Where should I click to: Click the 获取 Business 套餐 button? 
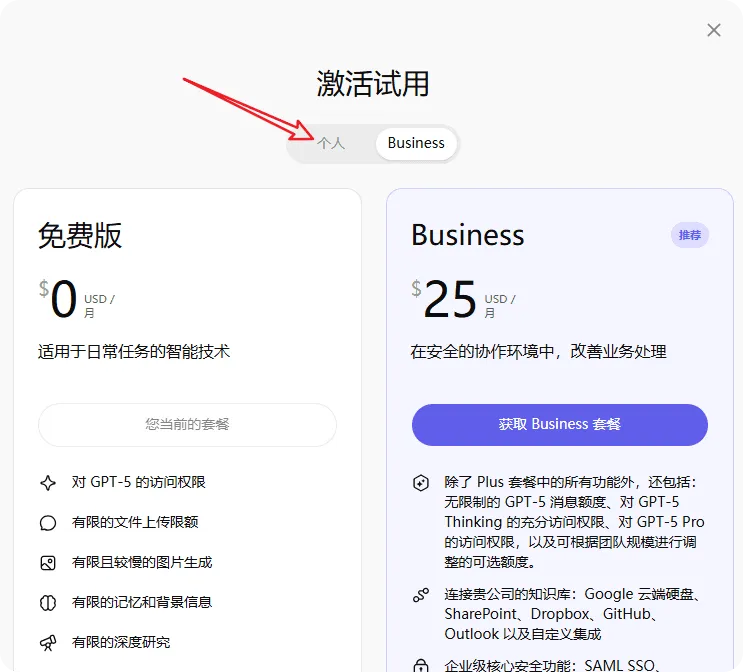click(560, 425)
